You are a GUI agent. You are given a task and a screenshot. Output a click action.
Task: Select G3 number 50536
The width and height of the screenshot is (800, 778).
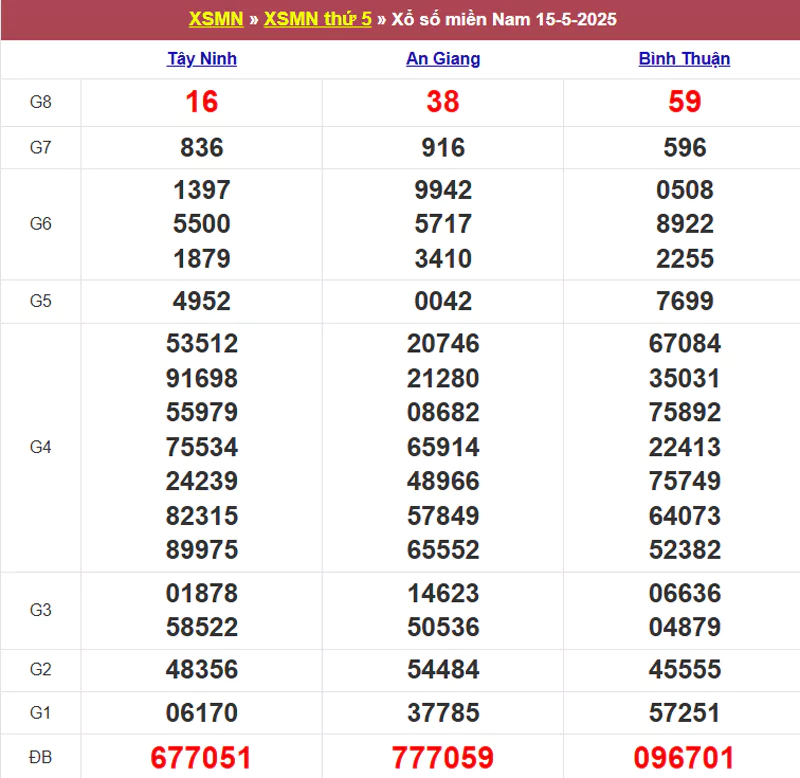443,626
